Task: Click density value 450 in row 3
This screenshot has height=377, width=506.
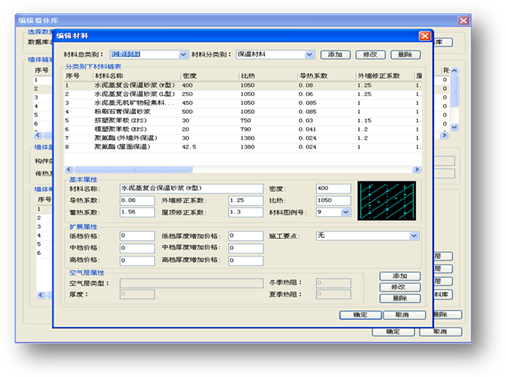Action: tap(188, 103)
